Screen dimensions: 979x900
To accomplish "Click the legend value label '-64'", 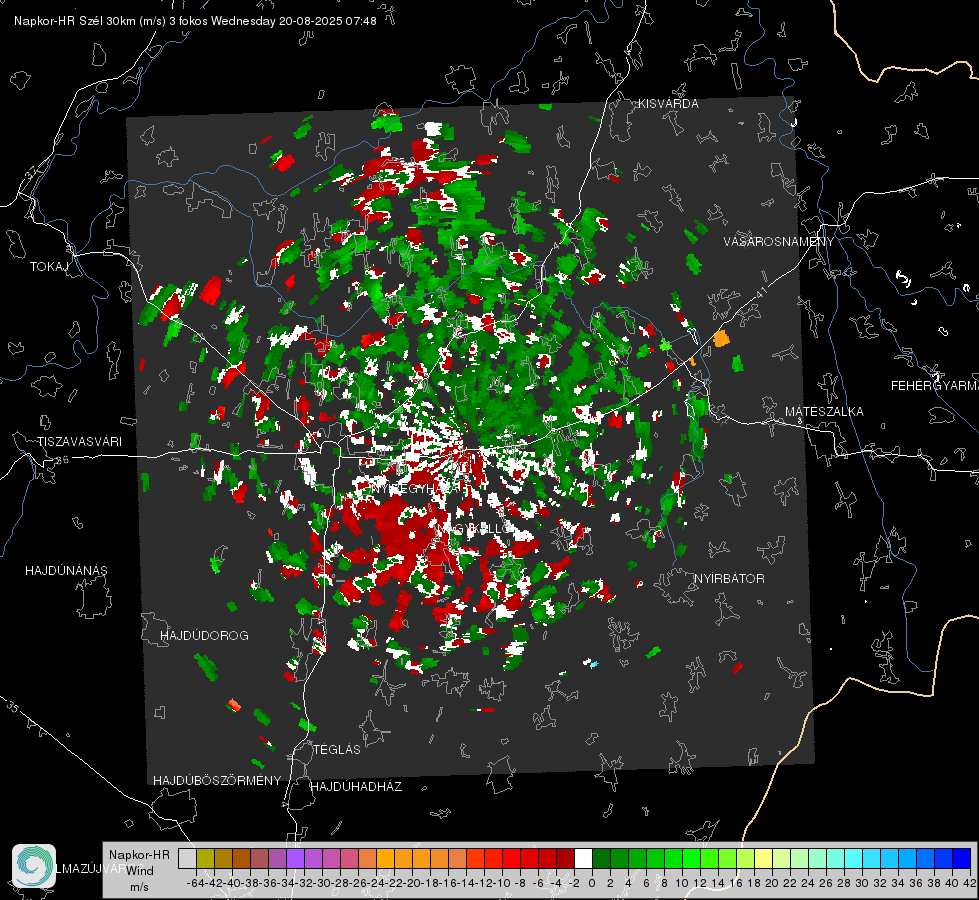I will point(195,883).
